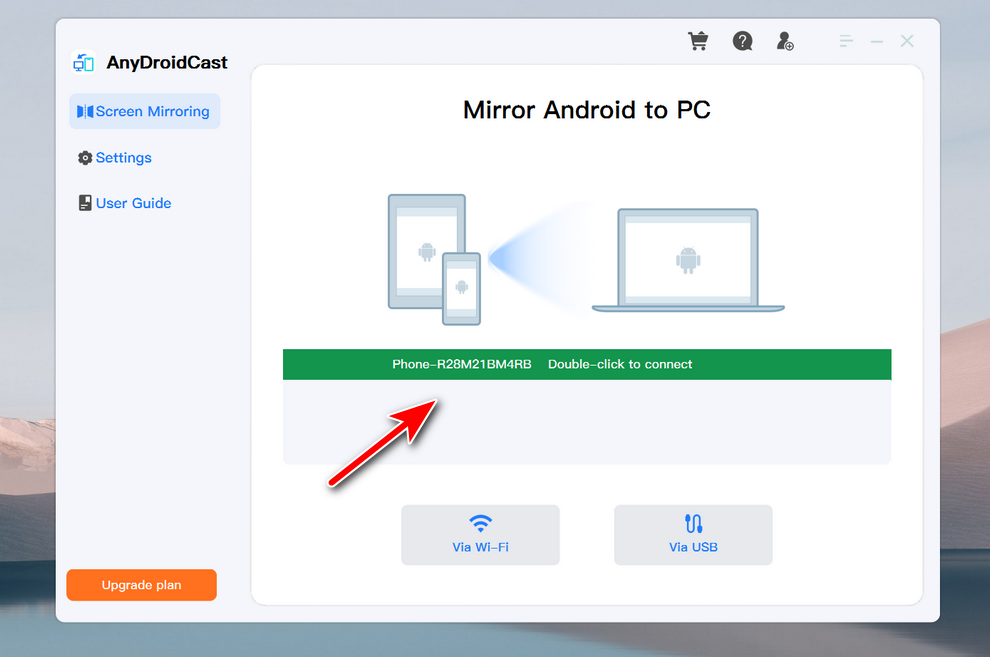Viewport: 990px width, 657px height.
Task: Click the laptop illustration
Action: point(688,260)
